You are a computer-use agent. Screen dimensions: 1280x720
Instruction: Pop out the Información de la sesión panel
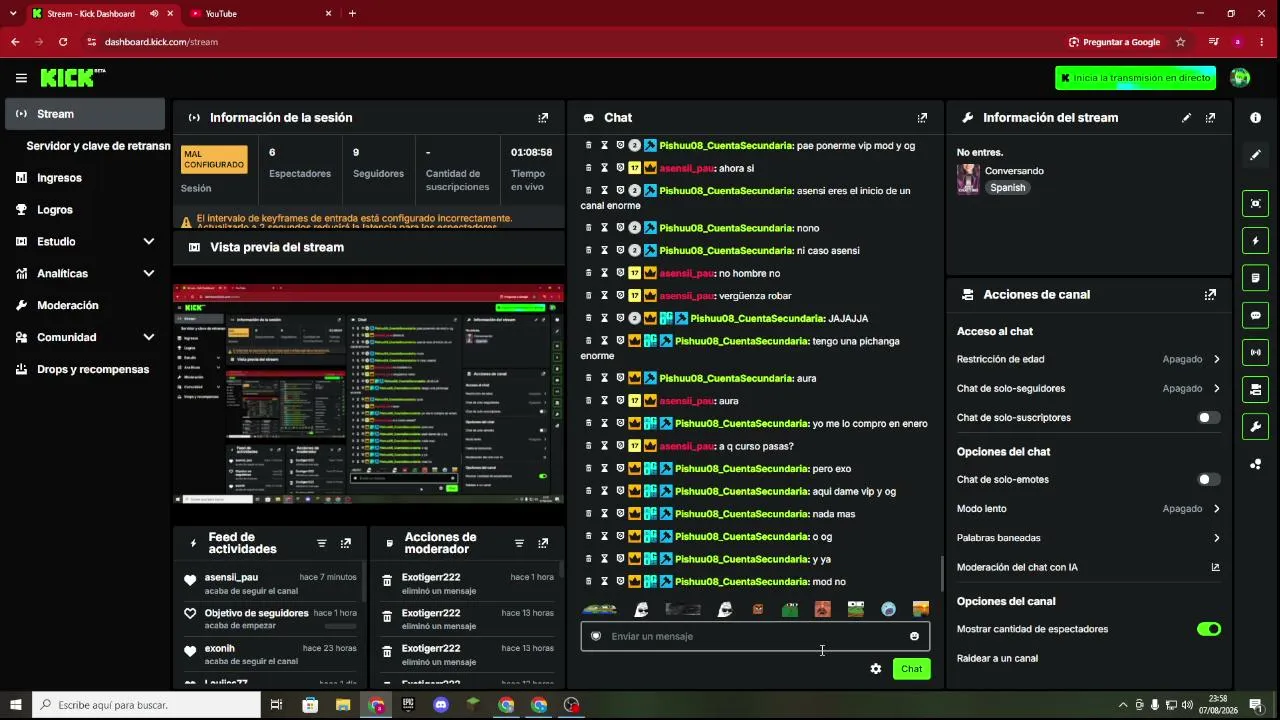pos(543,118)
